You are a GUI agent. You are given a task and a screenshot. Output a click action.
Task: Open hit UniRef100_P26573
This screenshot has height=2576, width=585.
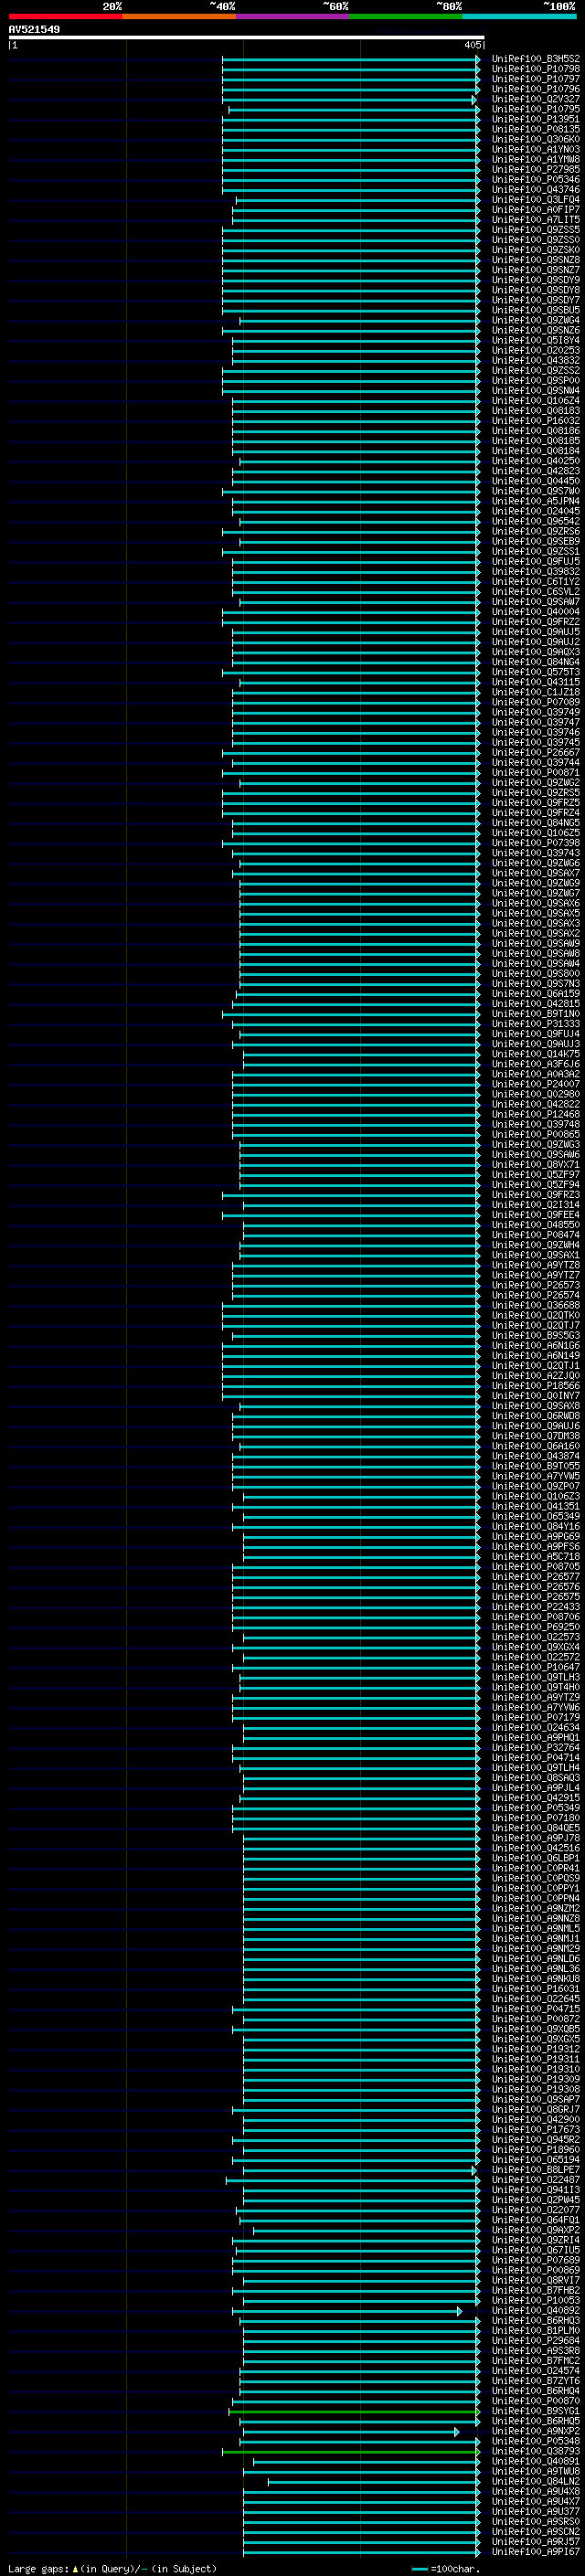536,1284
